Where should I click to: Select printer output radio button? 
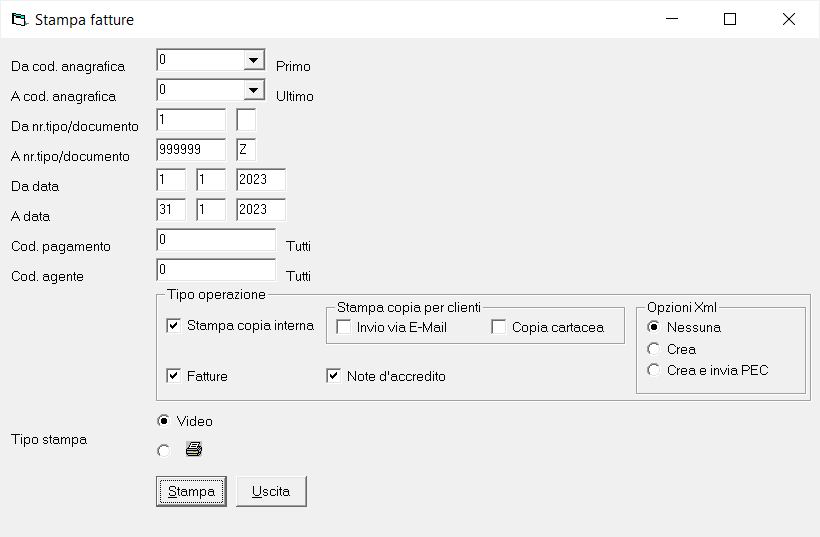pos(164,451)
